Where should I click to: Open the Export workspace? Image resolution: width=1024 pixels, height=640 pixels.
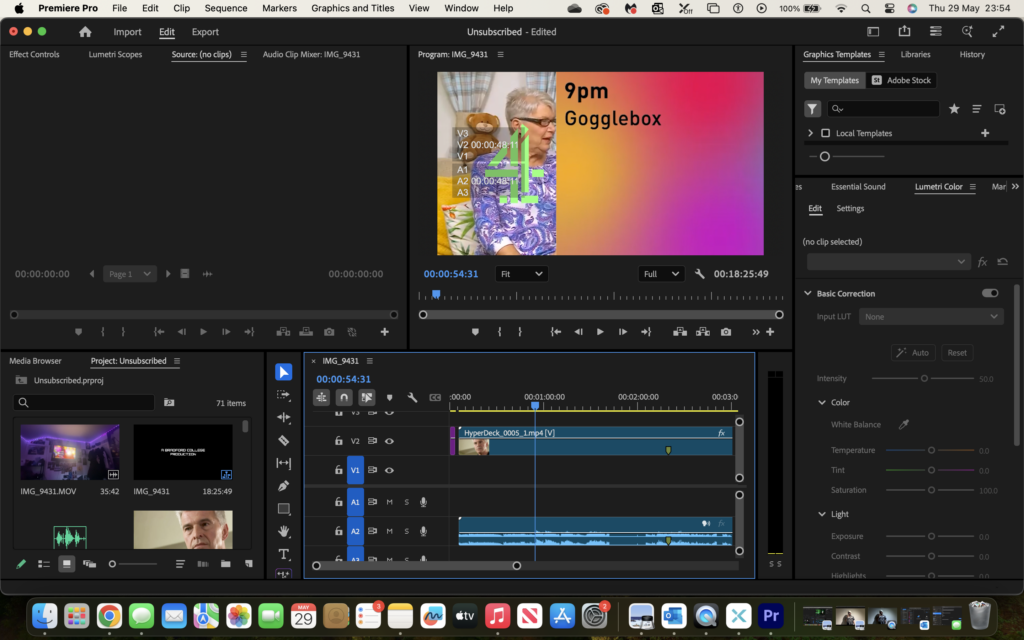click(x=205, y=32)
